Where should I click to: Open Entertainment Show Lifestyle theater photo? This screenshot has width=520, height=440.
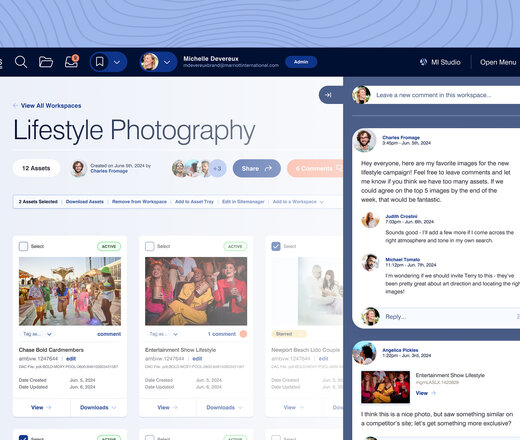196,291
